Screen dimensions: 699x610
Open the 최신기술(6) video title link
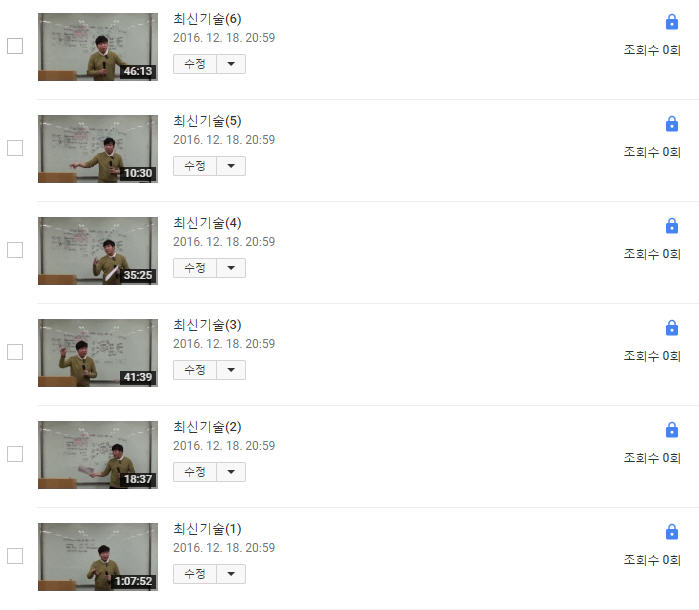207,19
